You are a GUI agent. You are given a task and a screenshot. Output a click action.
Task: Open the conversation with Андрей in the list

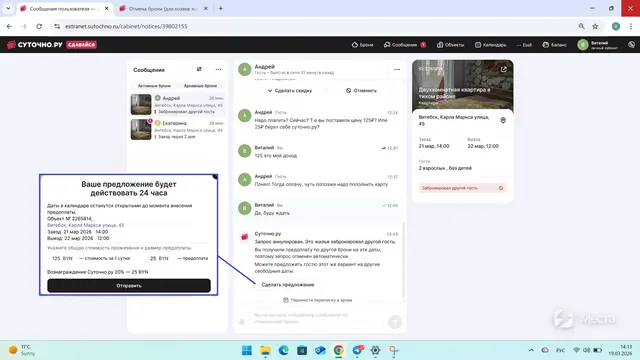click(x=178, y=104)
